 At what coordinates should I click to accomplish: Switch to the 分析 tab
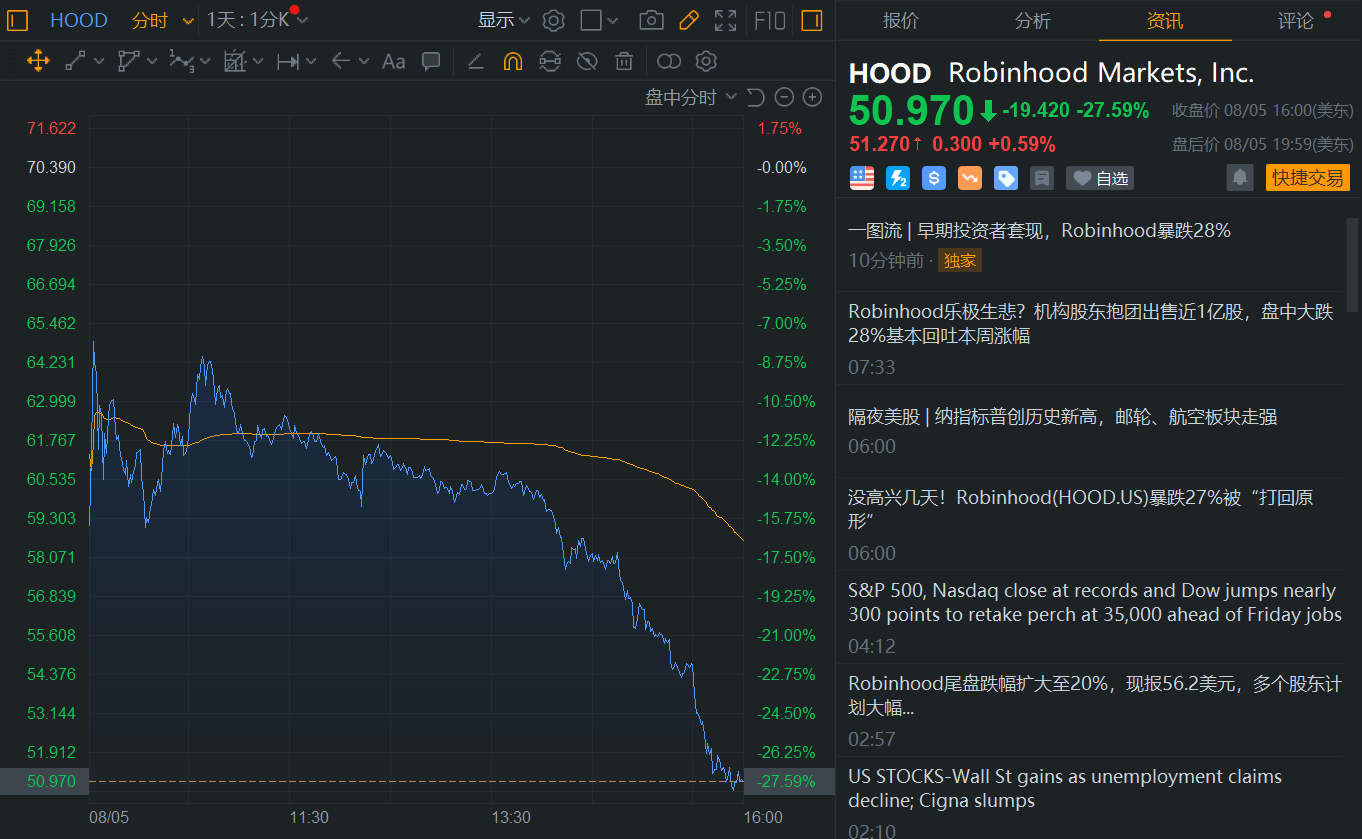pos(1033,20)
